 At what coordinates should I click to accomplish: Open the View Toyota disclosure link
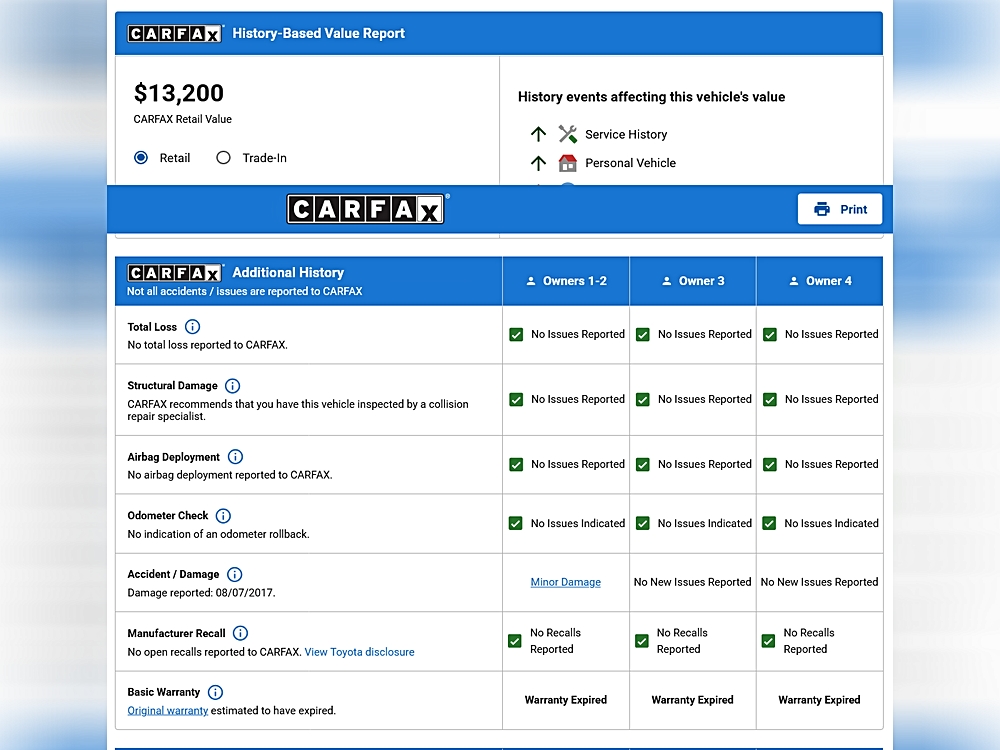tap(359, 652)
